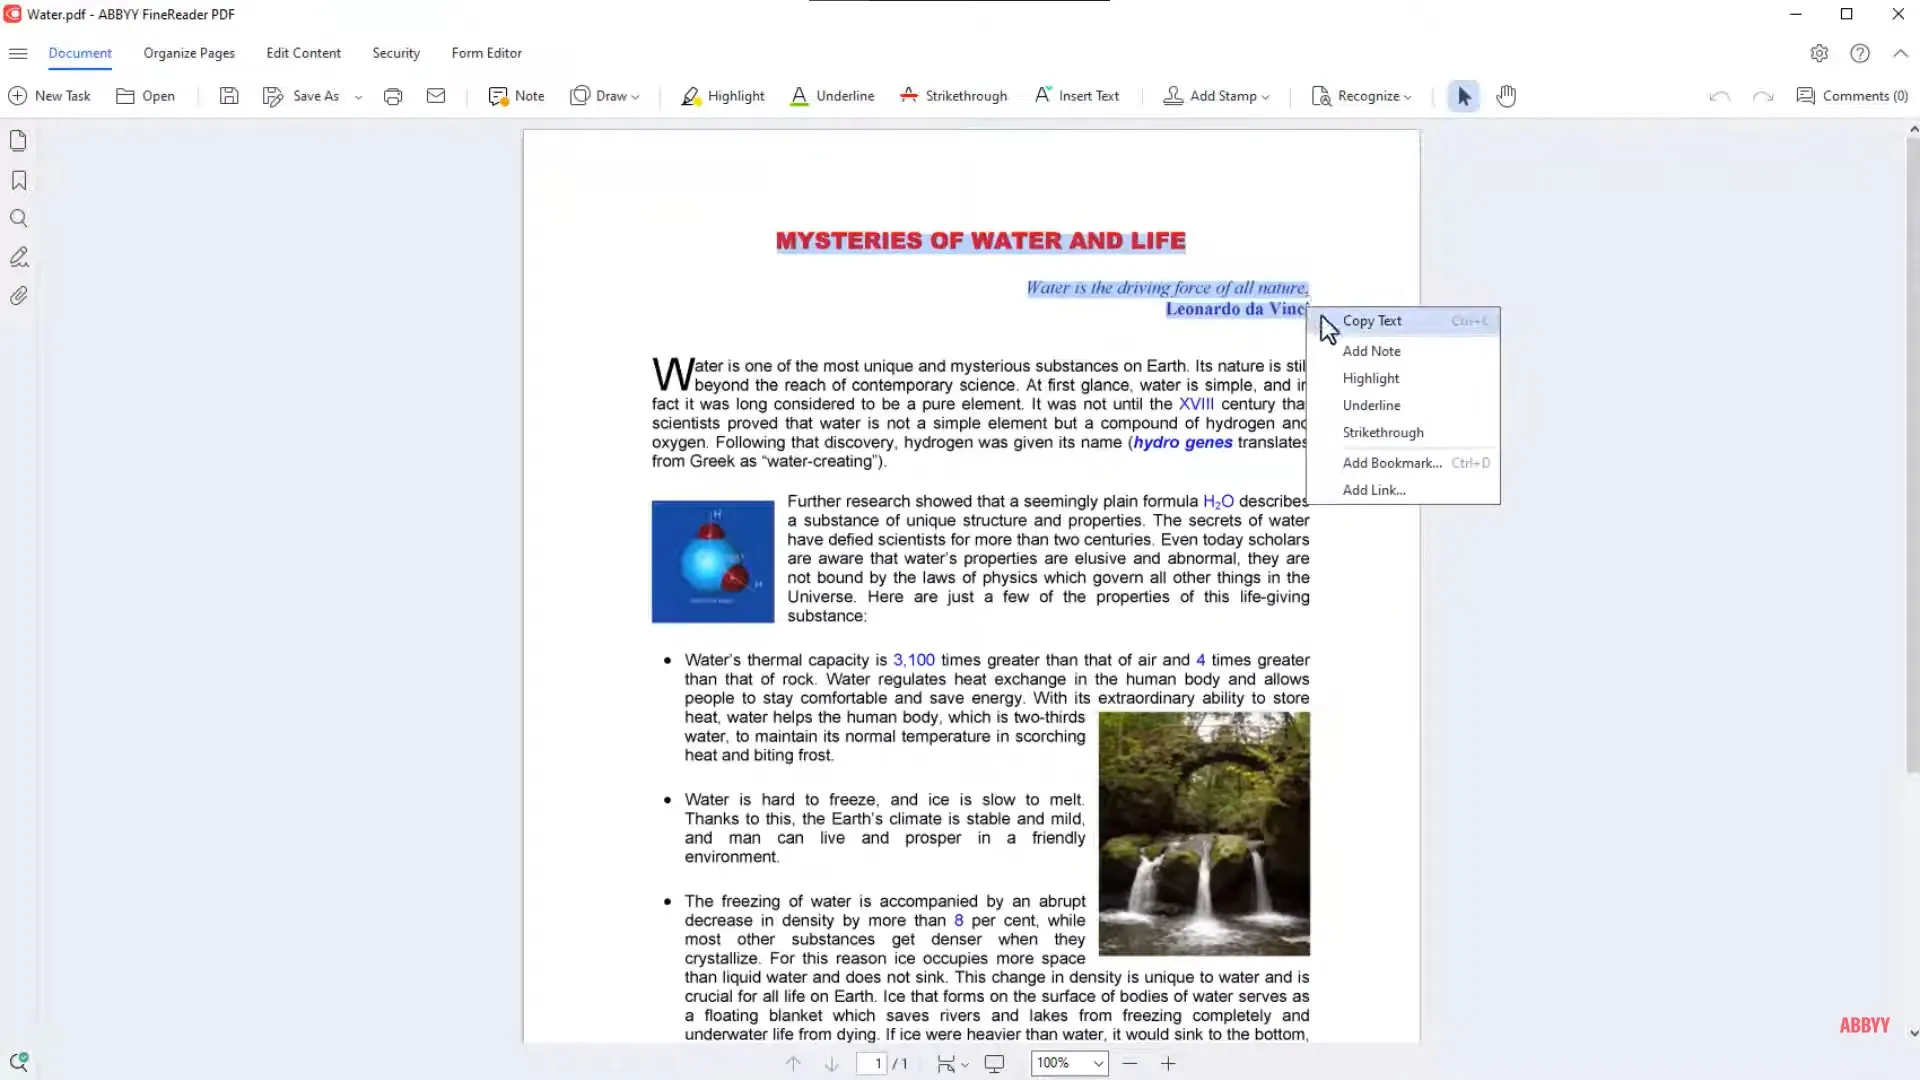
Task: Zoom in with the plus control
Action: pyautogui.click(x=1168, y=1063)
